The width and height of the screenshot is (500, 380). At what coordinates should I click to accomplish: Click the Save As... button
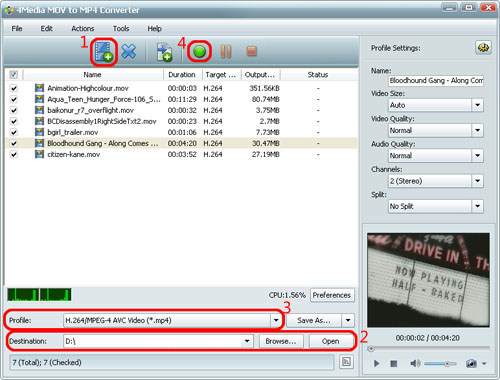coord(314,320)
